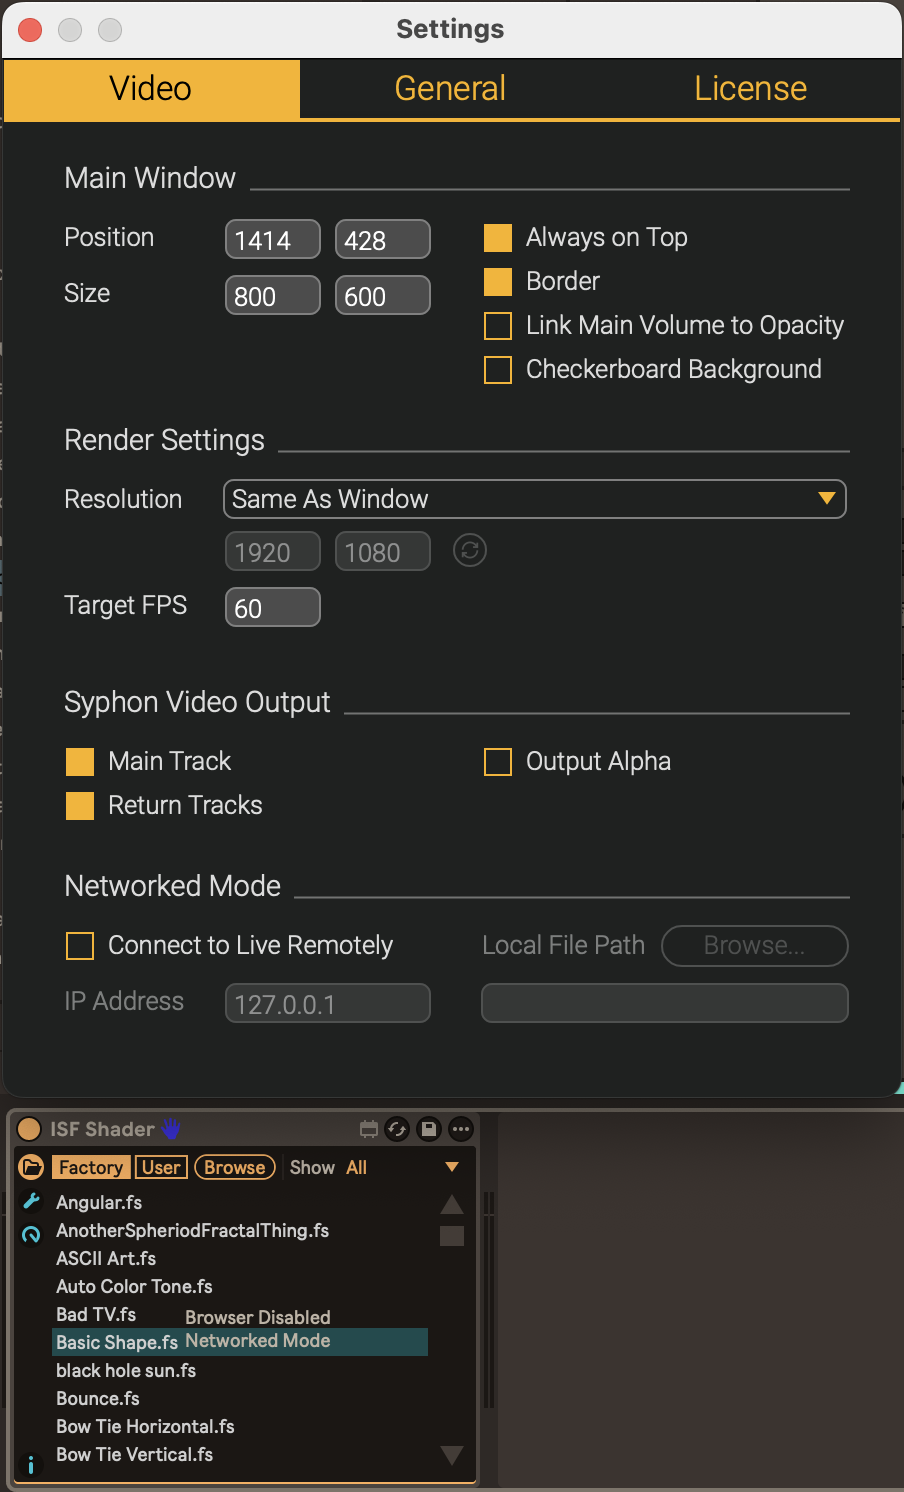Open the folder browser icon in ISF Shader
The height and width of the screenshot is (1492, 904).
31,1167
